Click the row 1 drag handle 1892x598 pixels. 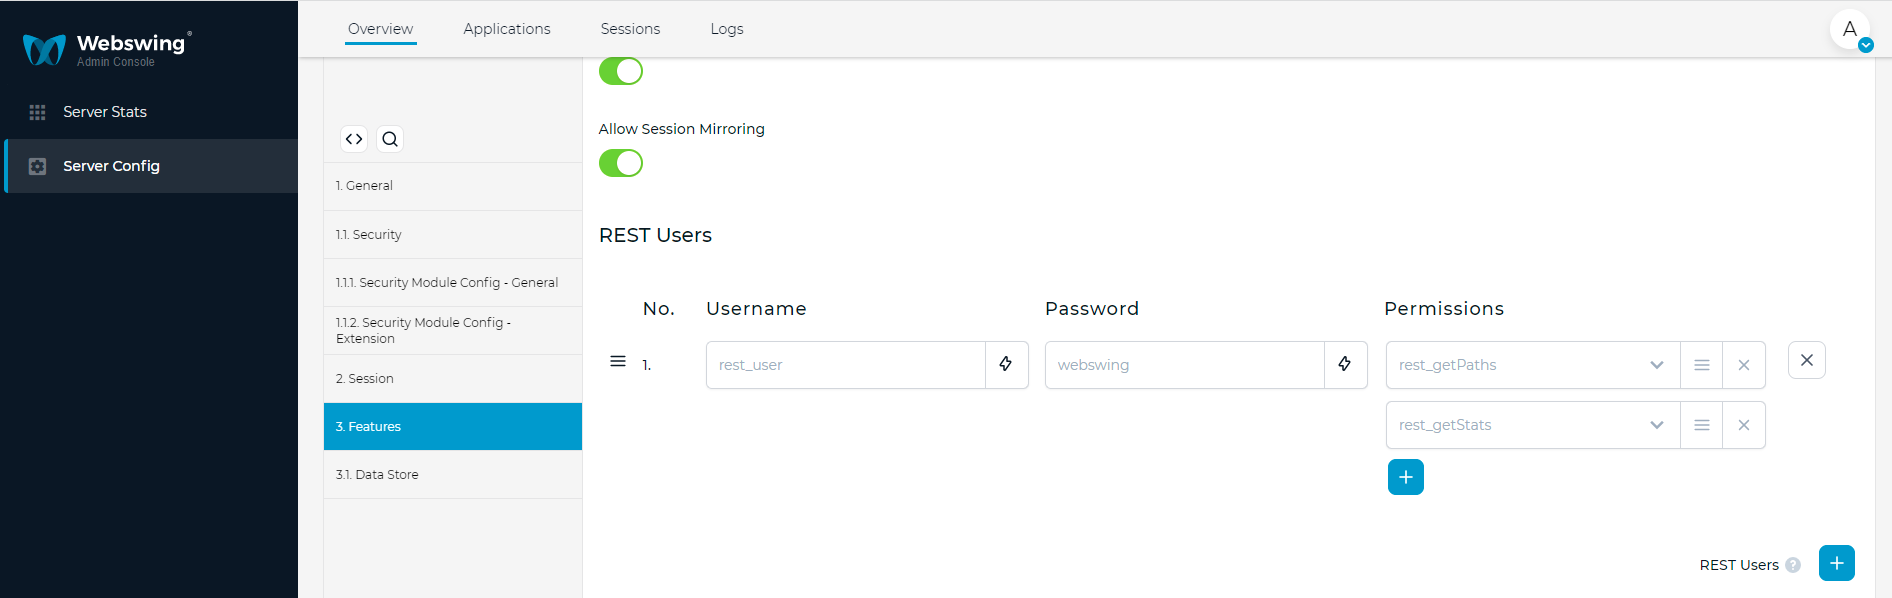[618, 361]
